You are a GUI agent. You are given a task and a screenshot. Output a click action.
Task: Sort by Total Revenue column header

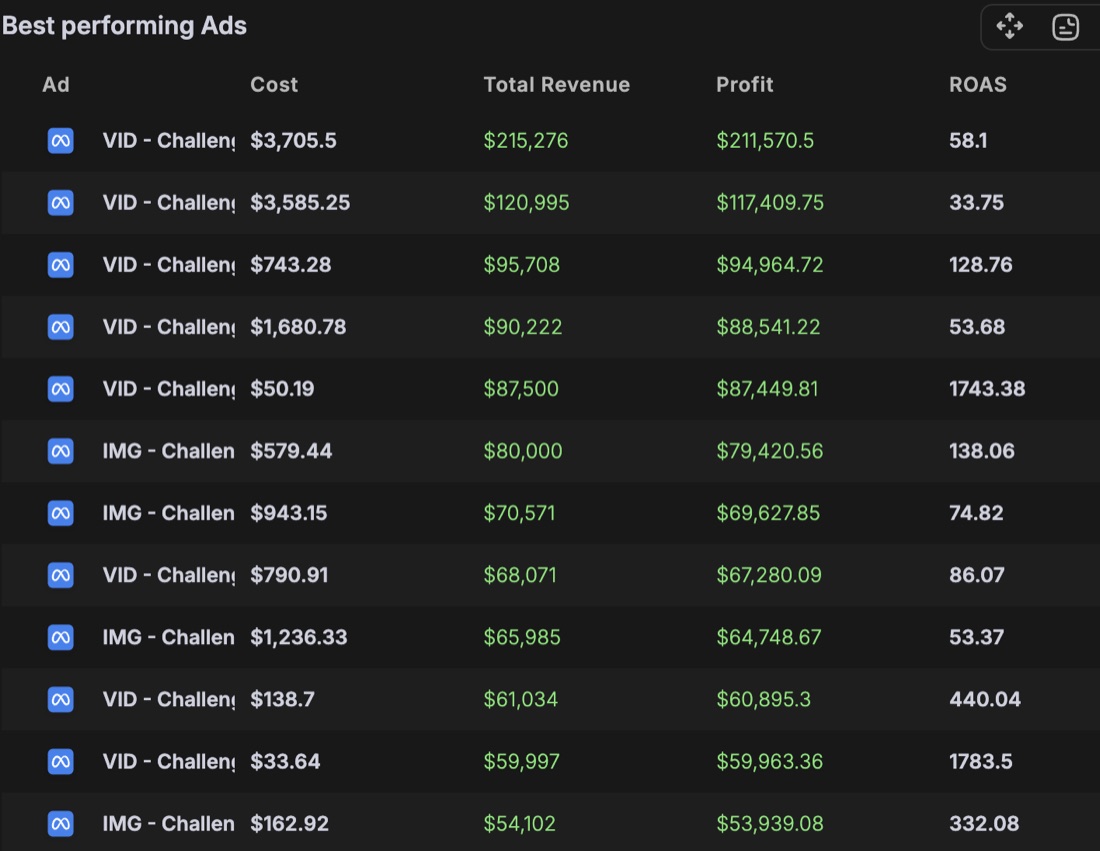click(x=556, y=84)
